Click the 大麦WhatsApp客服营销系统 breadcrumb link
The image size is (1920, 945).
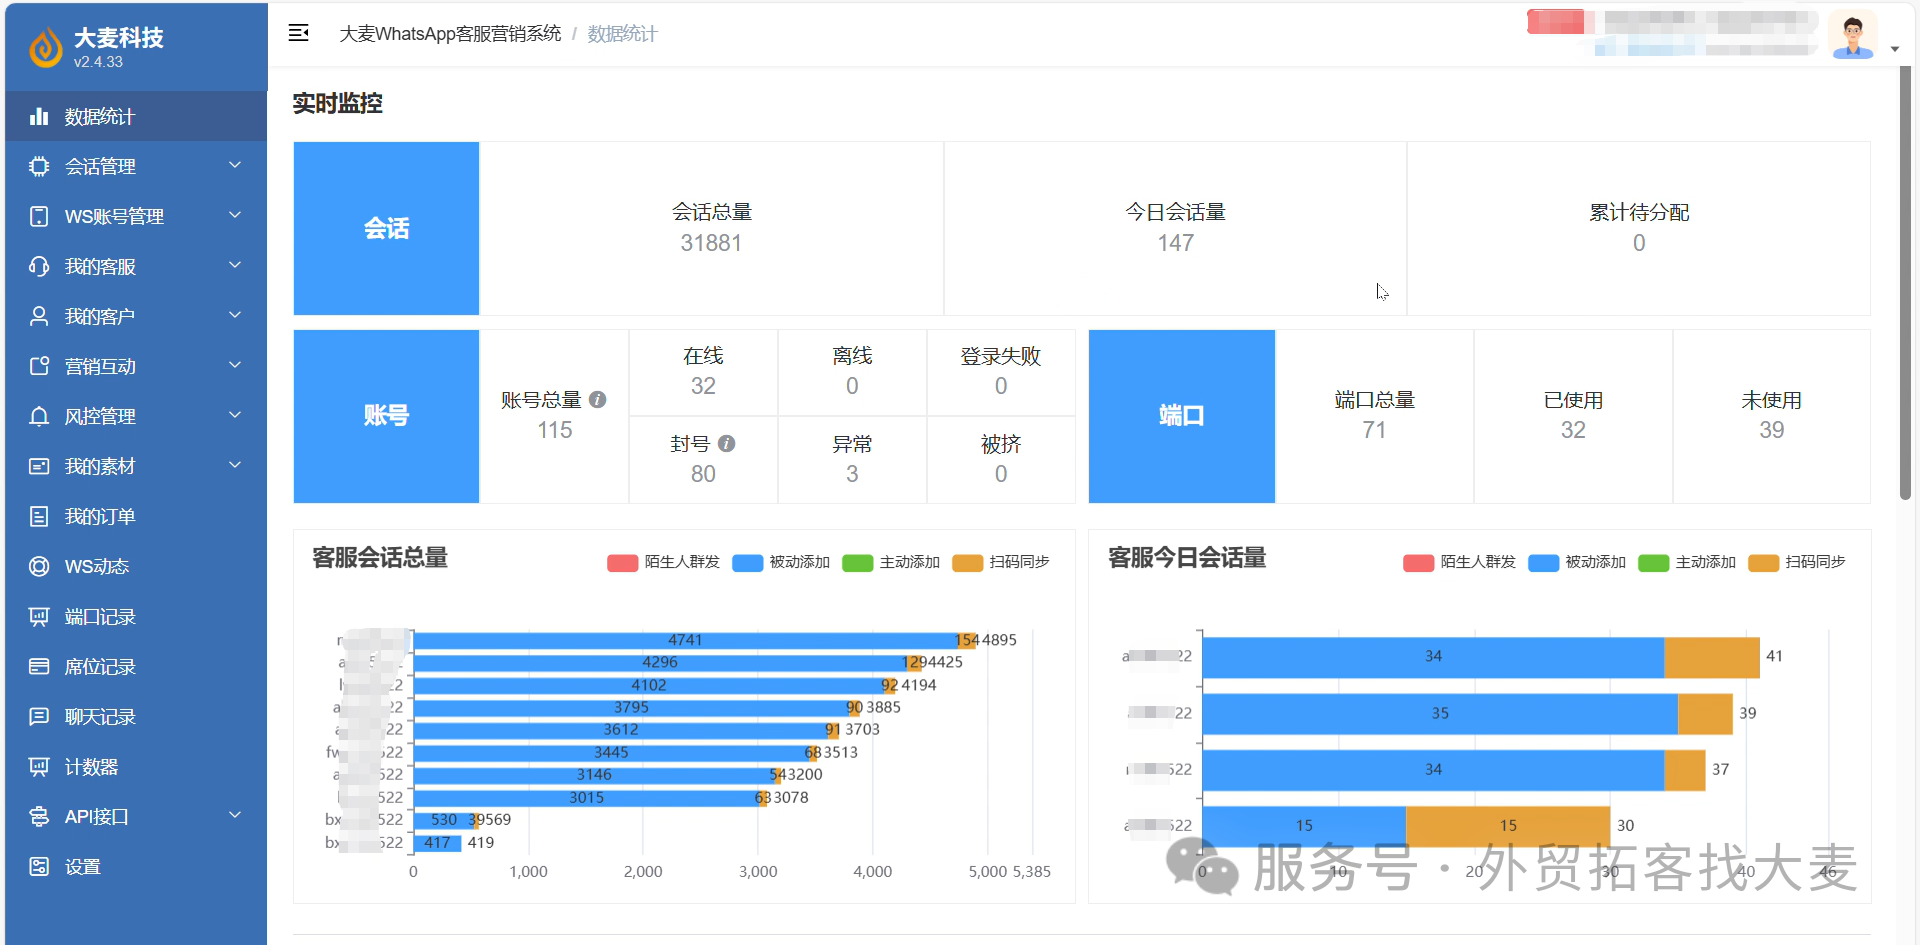click(450, 34)
